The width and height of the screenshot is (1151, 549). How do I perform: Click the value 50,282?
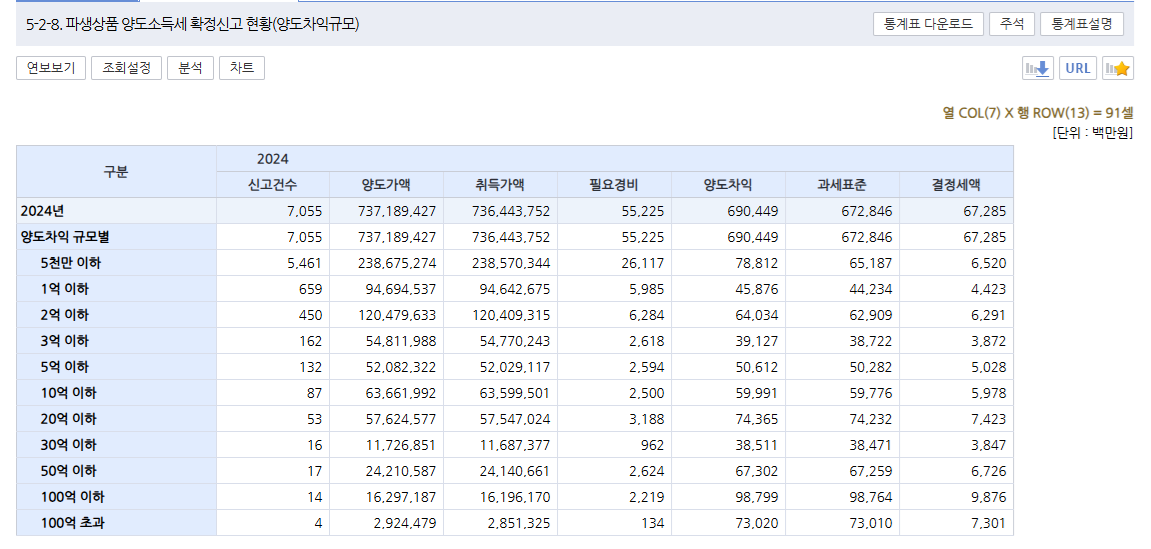[870, 367]
